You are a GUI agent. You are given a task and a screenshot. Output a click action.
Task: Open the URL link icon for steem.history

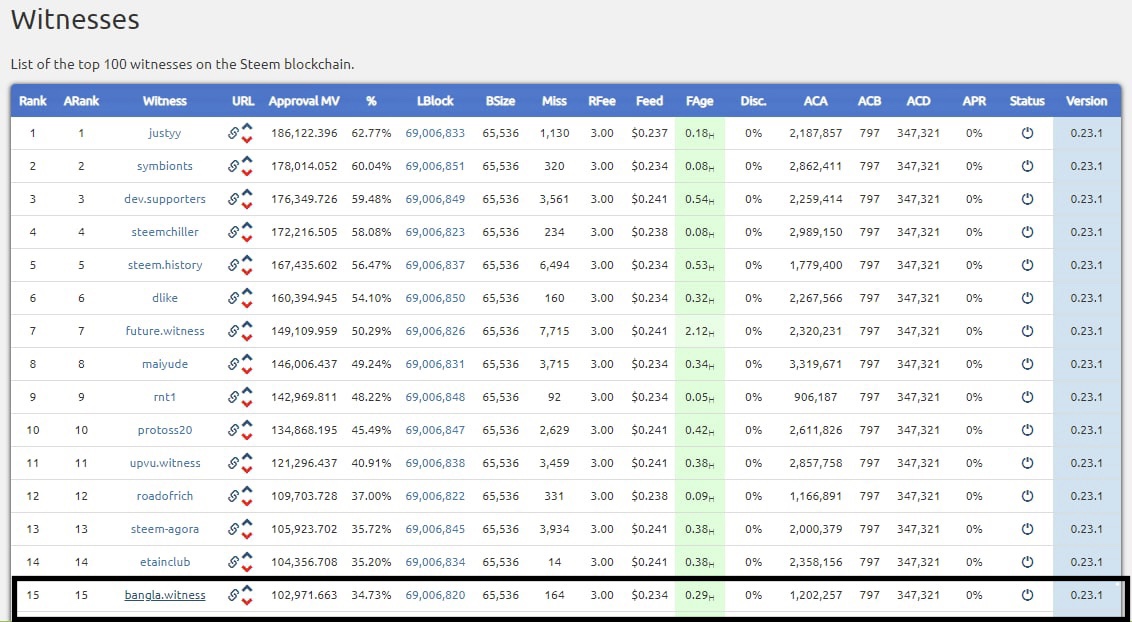[234, 265]
